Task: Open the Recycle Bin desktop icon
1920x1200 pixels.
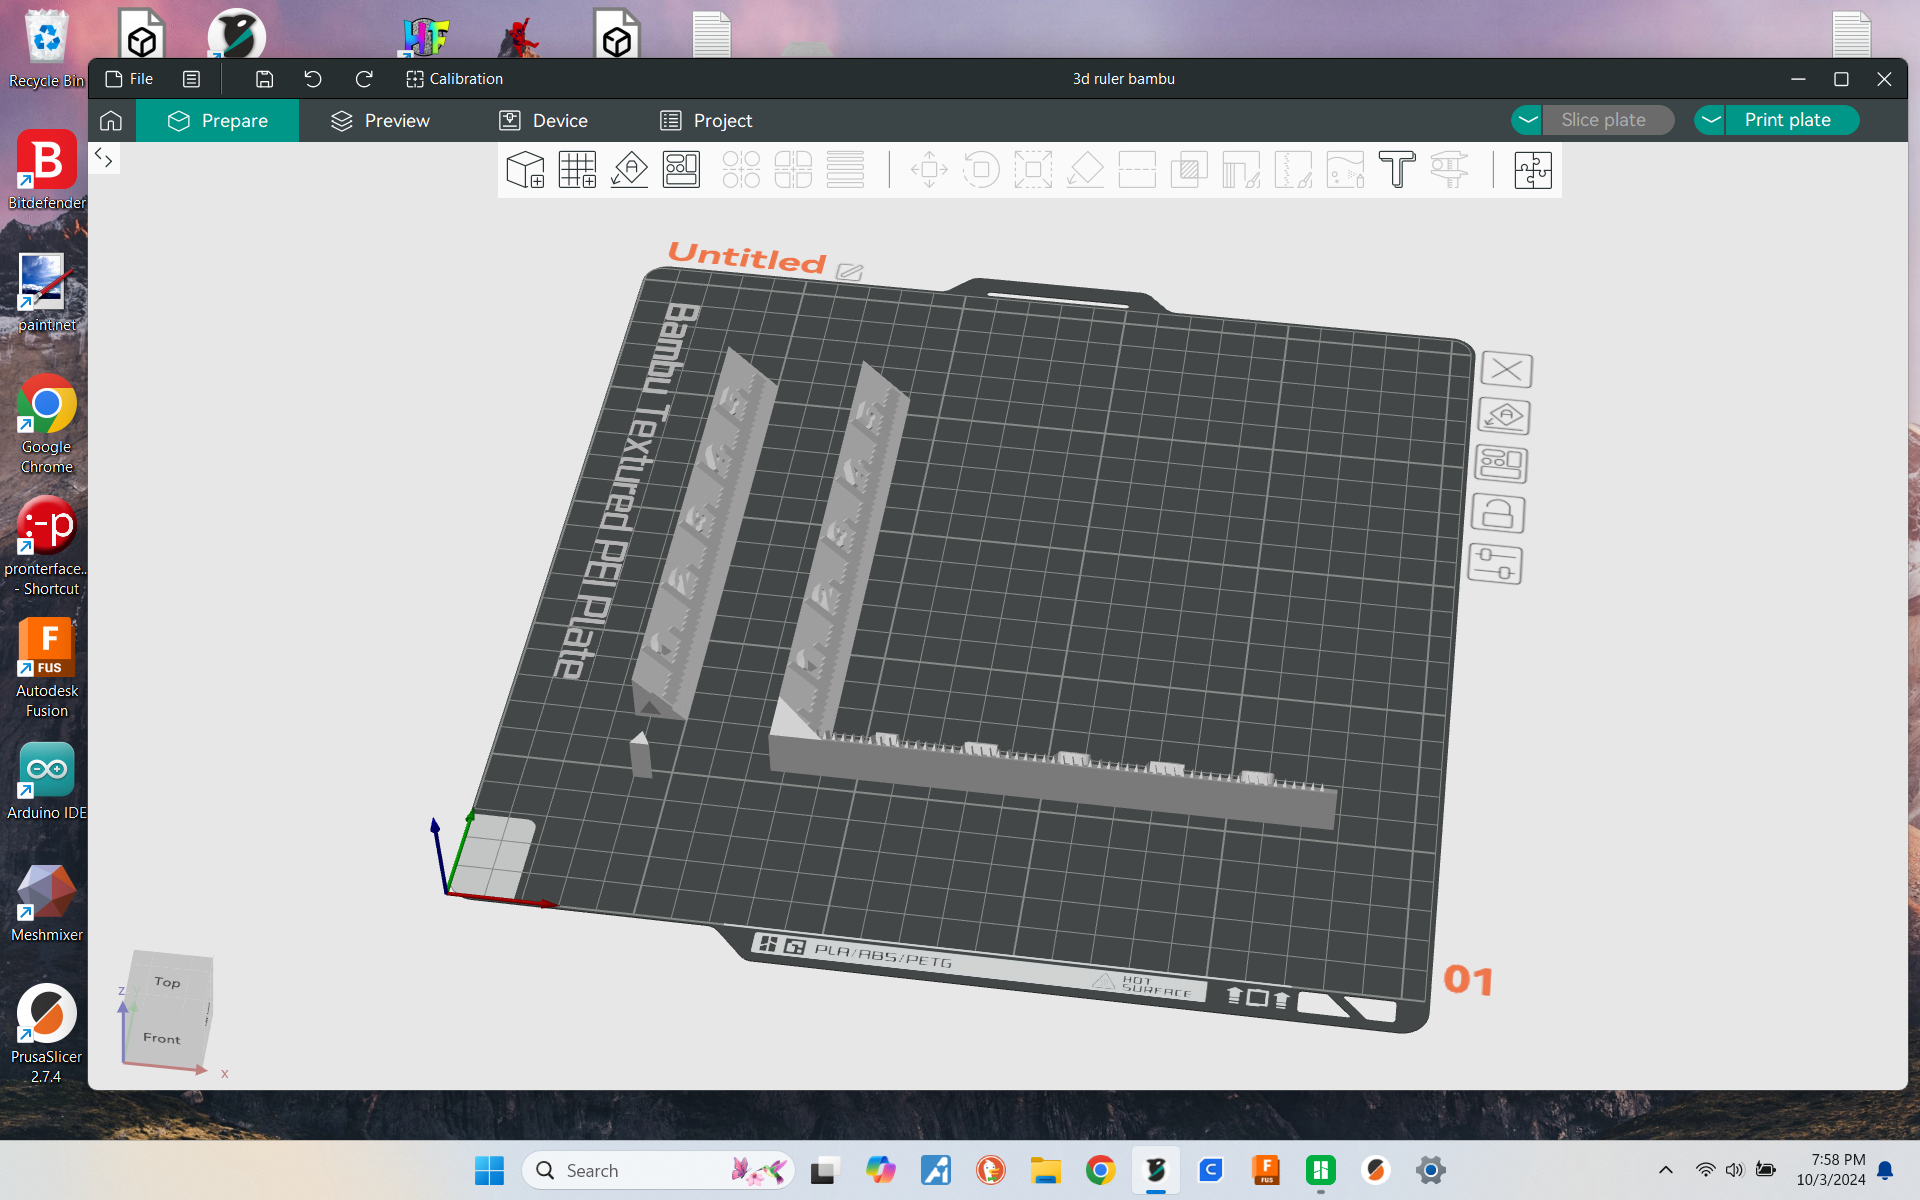Action: click(46, 47)
